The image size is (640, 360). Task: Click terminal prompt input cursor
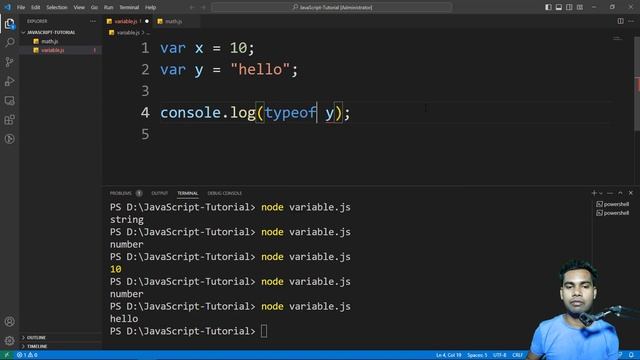[x=264, y=331]
